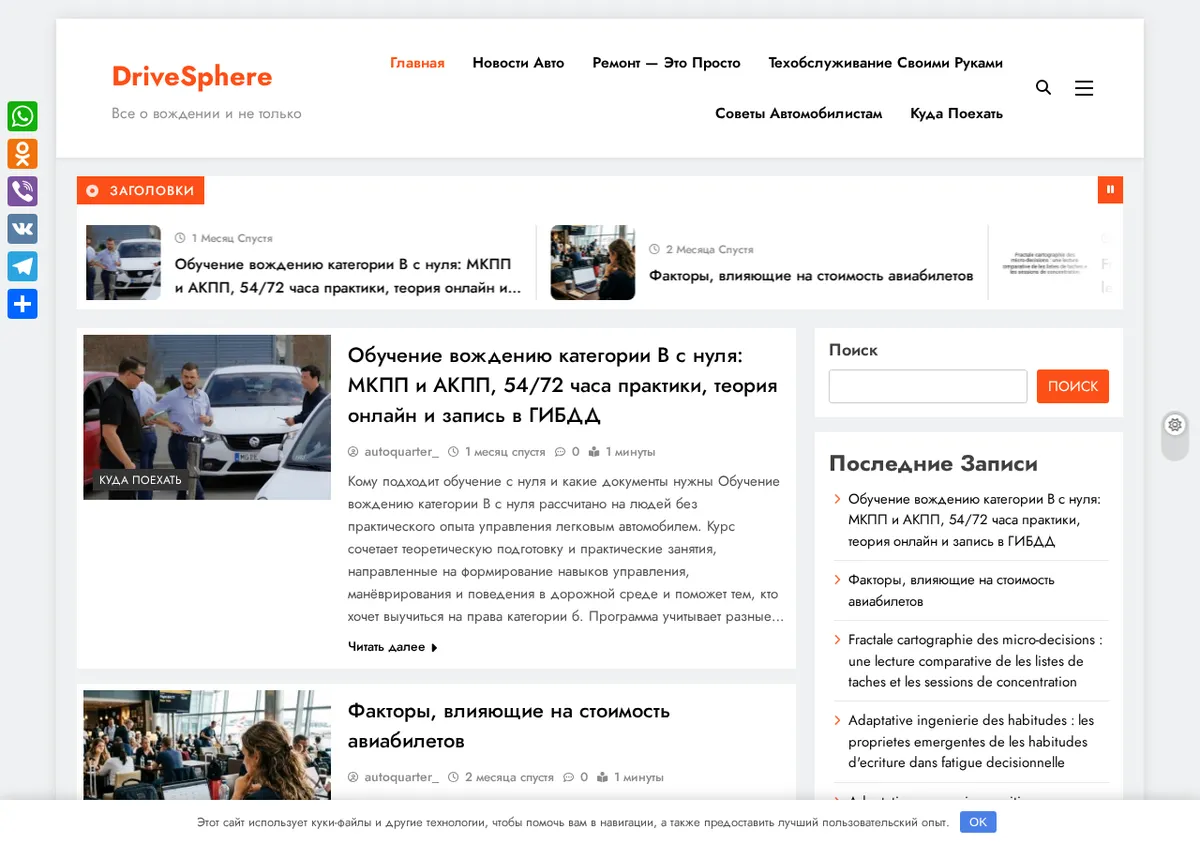Accept cookies with the OK button
The image size is (1200, 844).
(978, 822)
